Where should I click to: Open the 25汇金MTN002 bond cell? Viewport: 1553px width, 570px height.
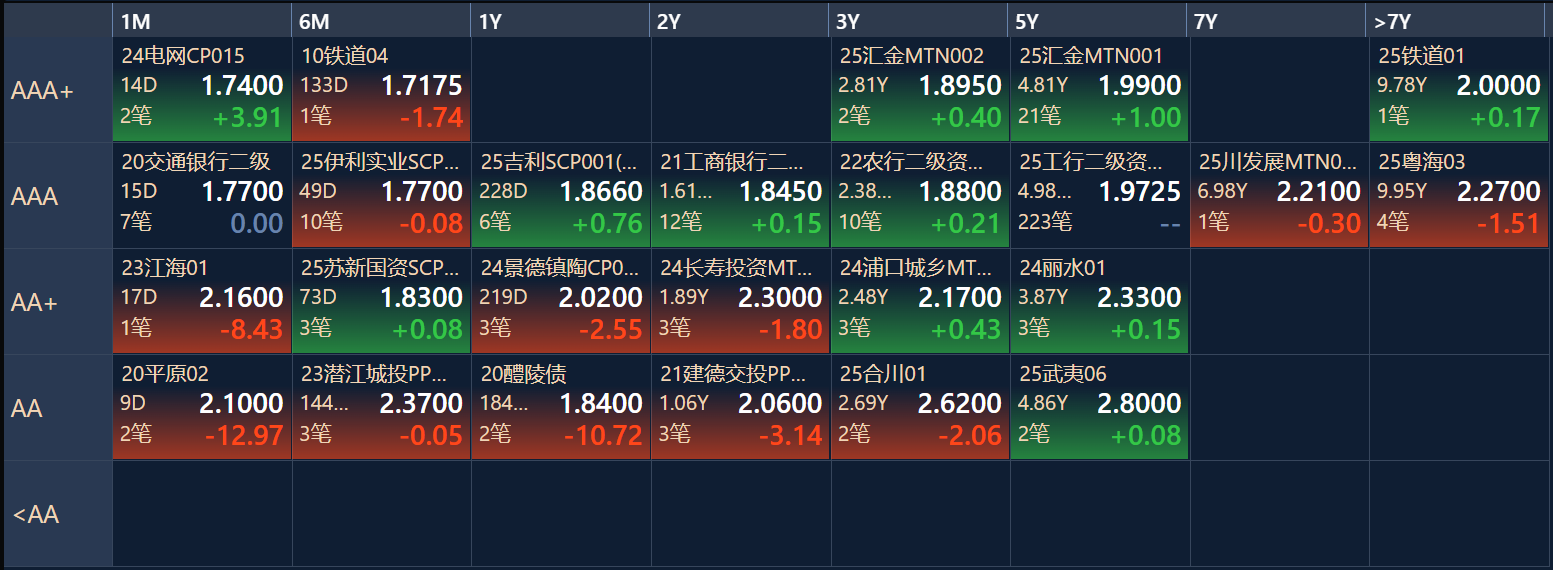click(x=920, y=91)
